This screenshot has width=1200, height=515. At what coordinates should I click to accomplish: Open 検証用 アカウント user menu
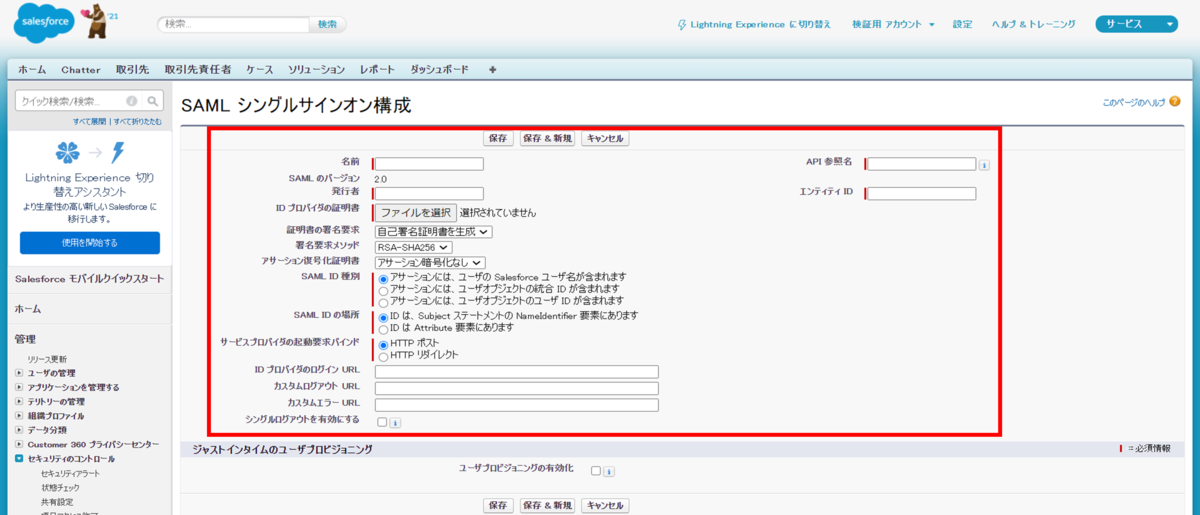pos(893,24)
